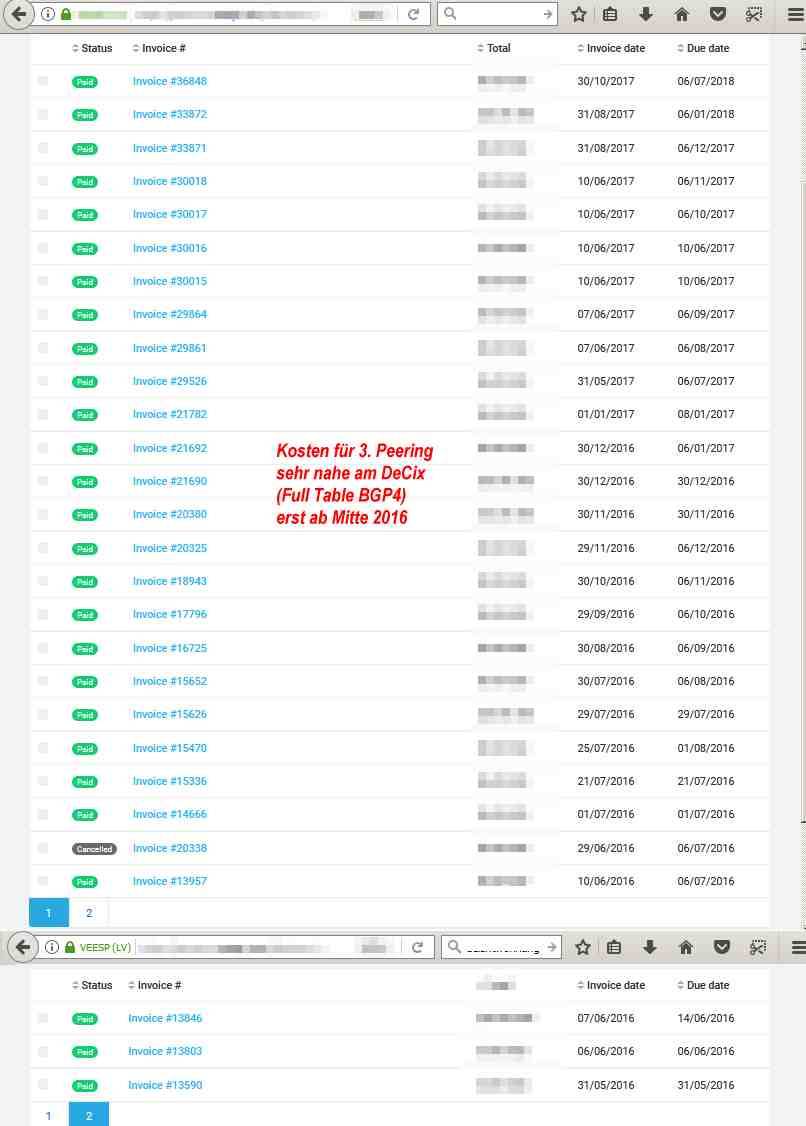This screenshot has height=1126, width=806.
Task: Switch to page 1 in bottom pagination
Action: coord(48,1116)
